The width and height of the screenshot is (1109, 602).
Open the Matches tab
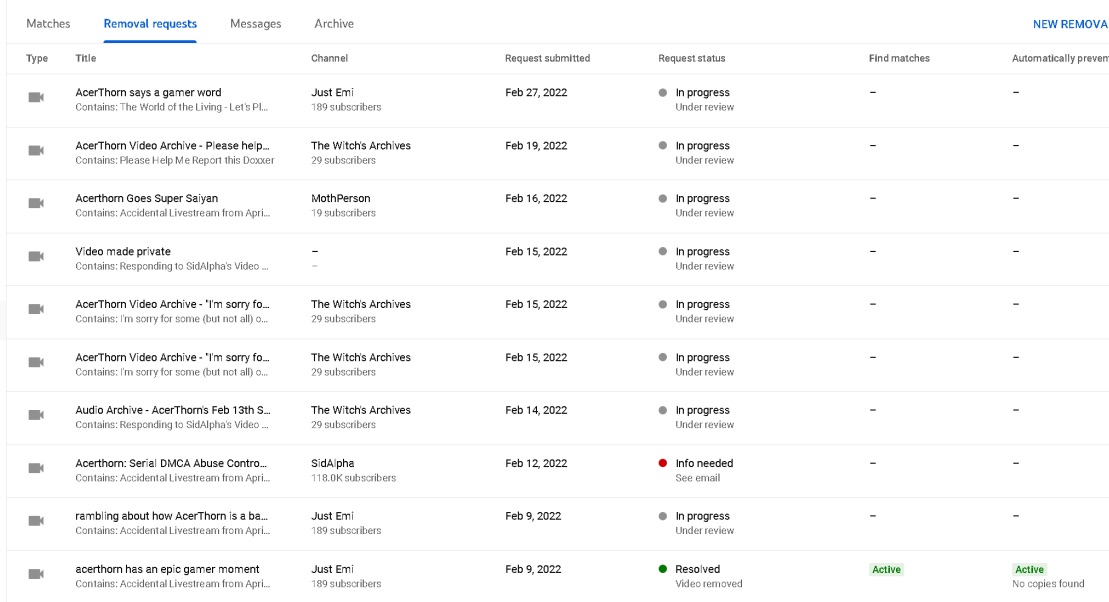(x=48, y=23)
